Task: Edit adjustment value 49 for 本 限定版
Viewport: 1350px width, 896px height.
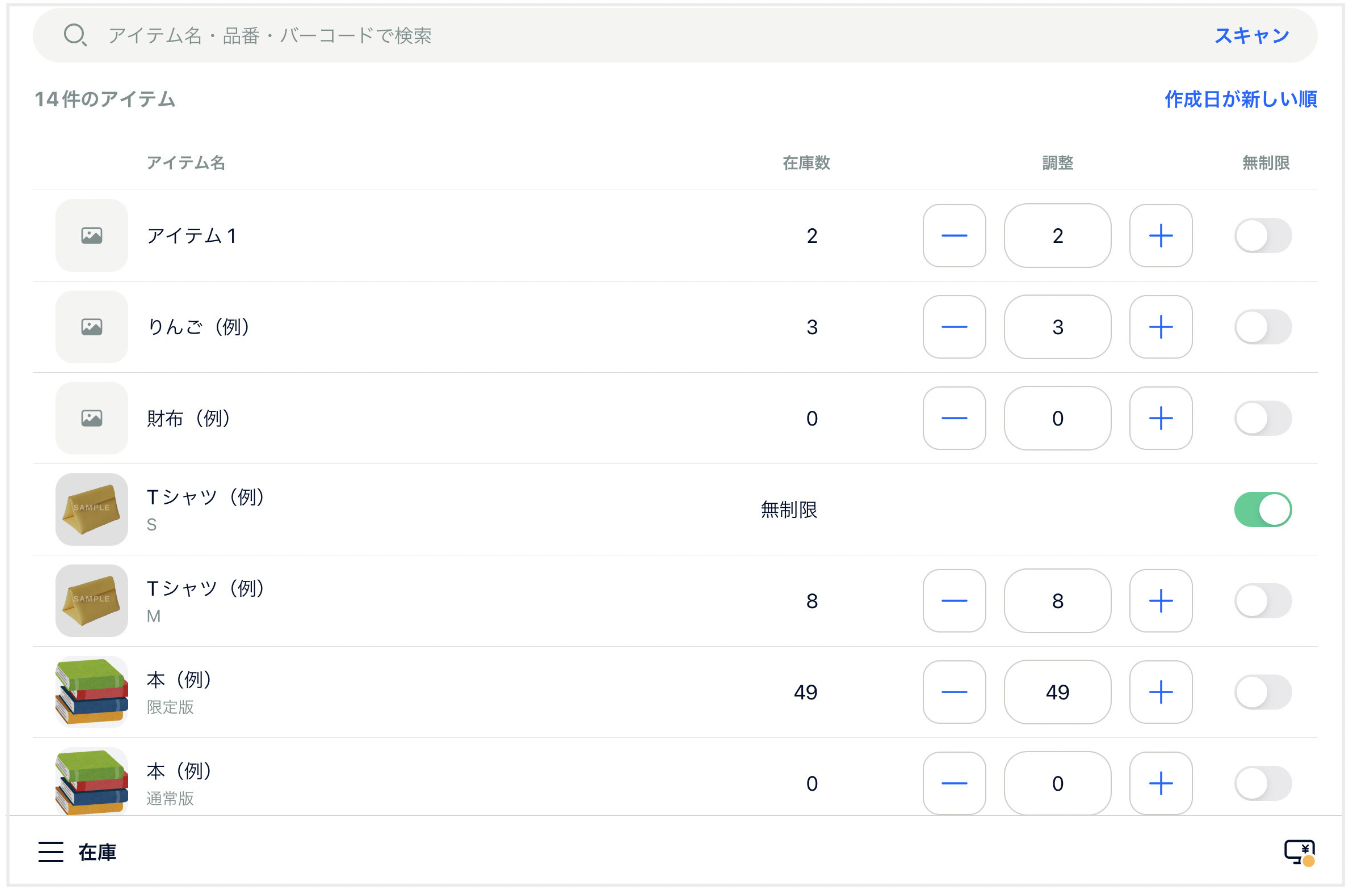Action: tap(1057, 692)
